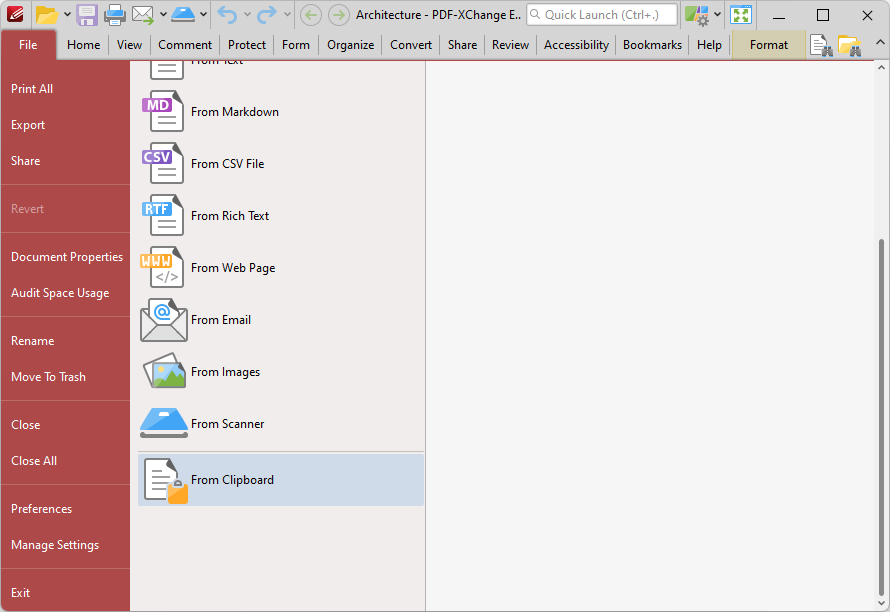Open the Comment ribbon tab
This screenshot has width=890, height=612.
[185, 45]
